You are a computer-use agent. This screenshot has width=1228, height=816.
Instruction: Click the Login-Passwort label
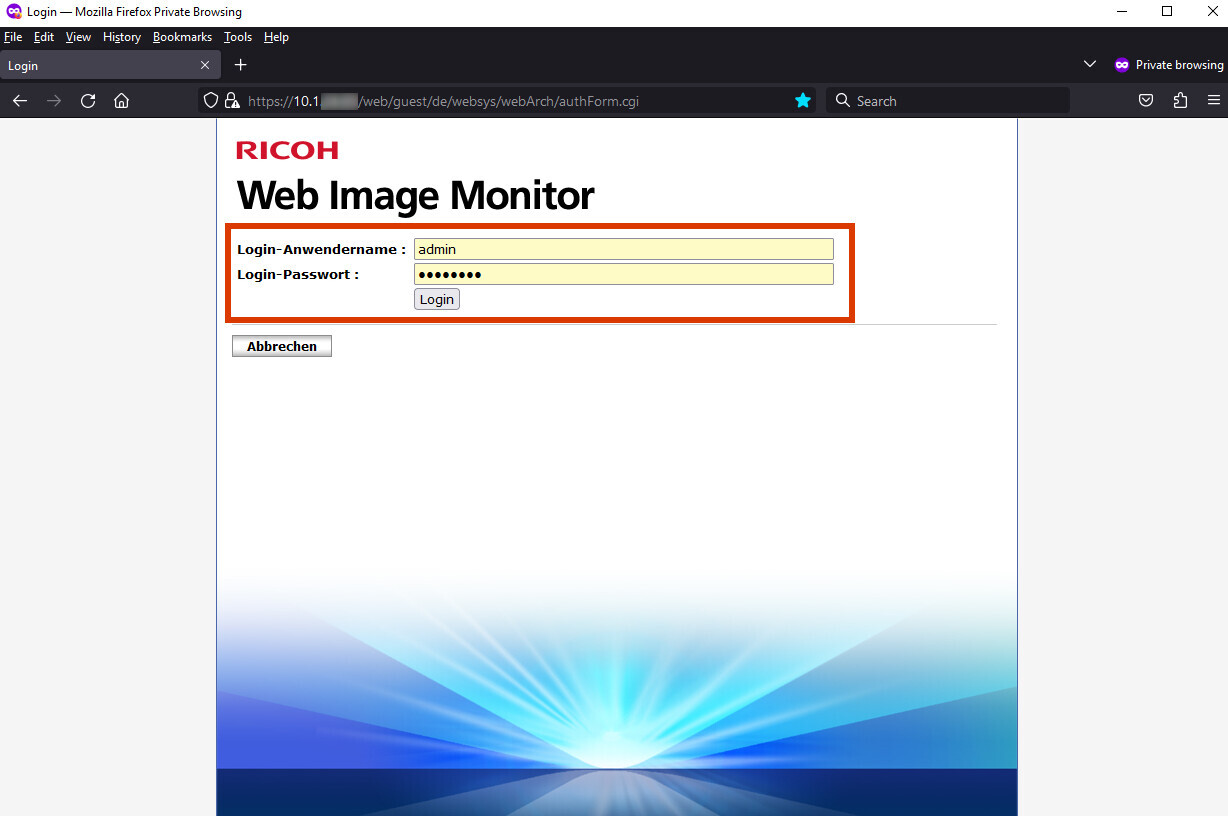(x=298, y=274)
